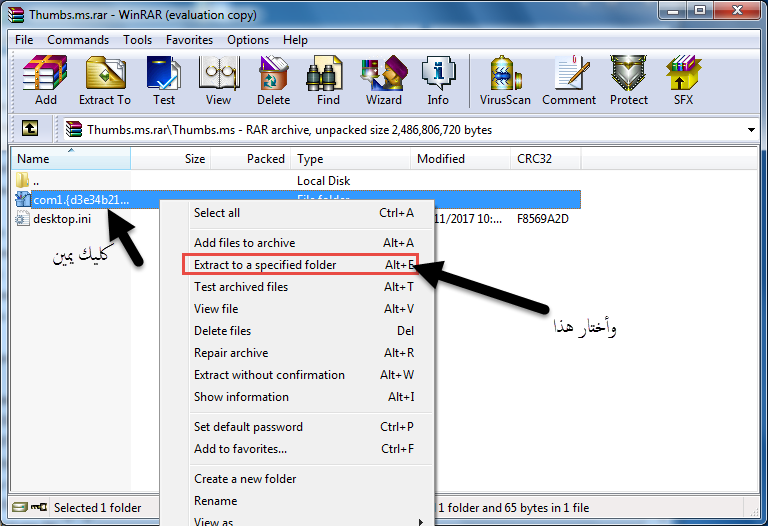Open the Commands menu

pyautogui.click(x=78, y=40)
